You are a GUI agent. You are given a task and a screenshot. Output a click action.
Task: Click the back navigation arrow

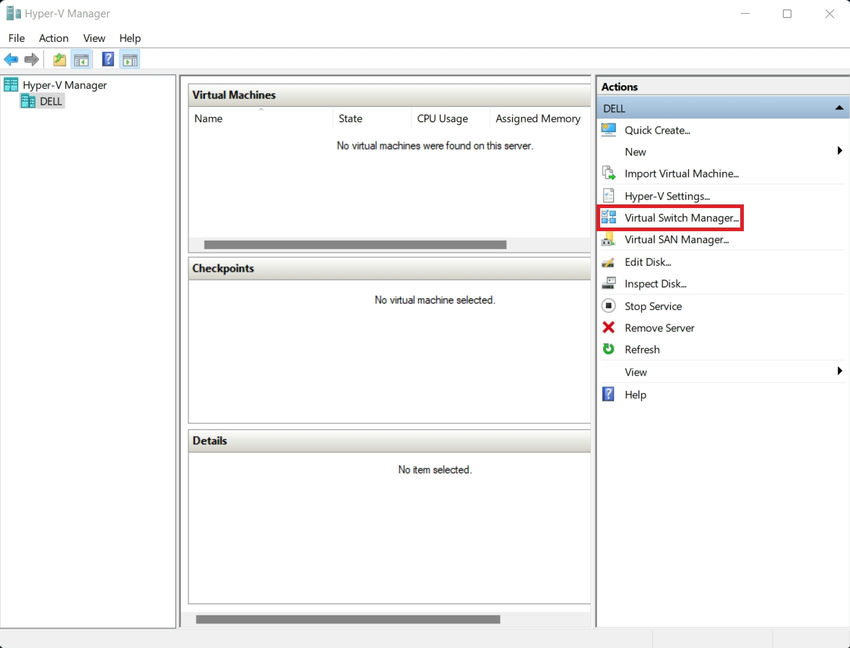pos(11,59)
